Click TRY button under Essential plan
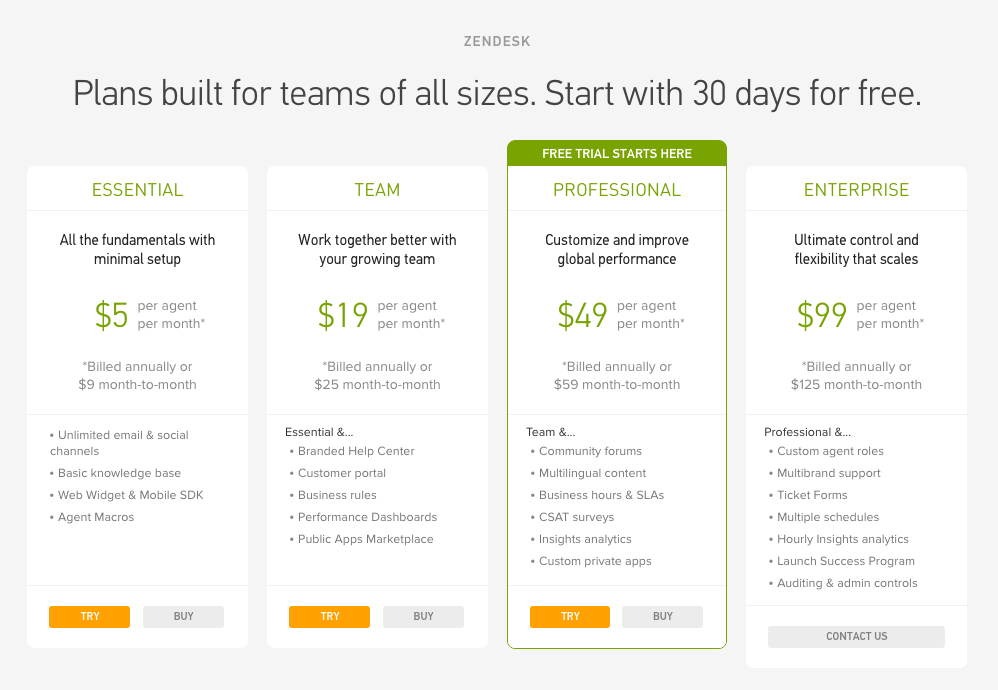The height and width of the screenshot is (690, 998). (x=89, y=616)
